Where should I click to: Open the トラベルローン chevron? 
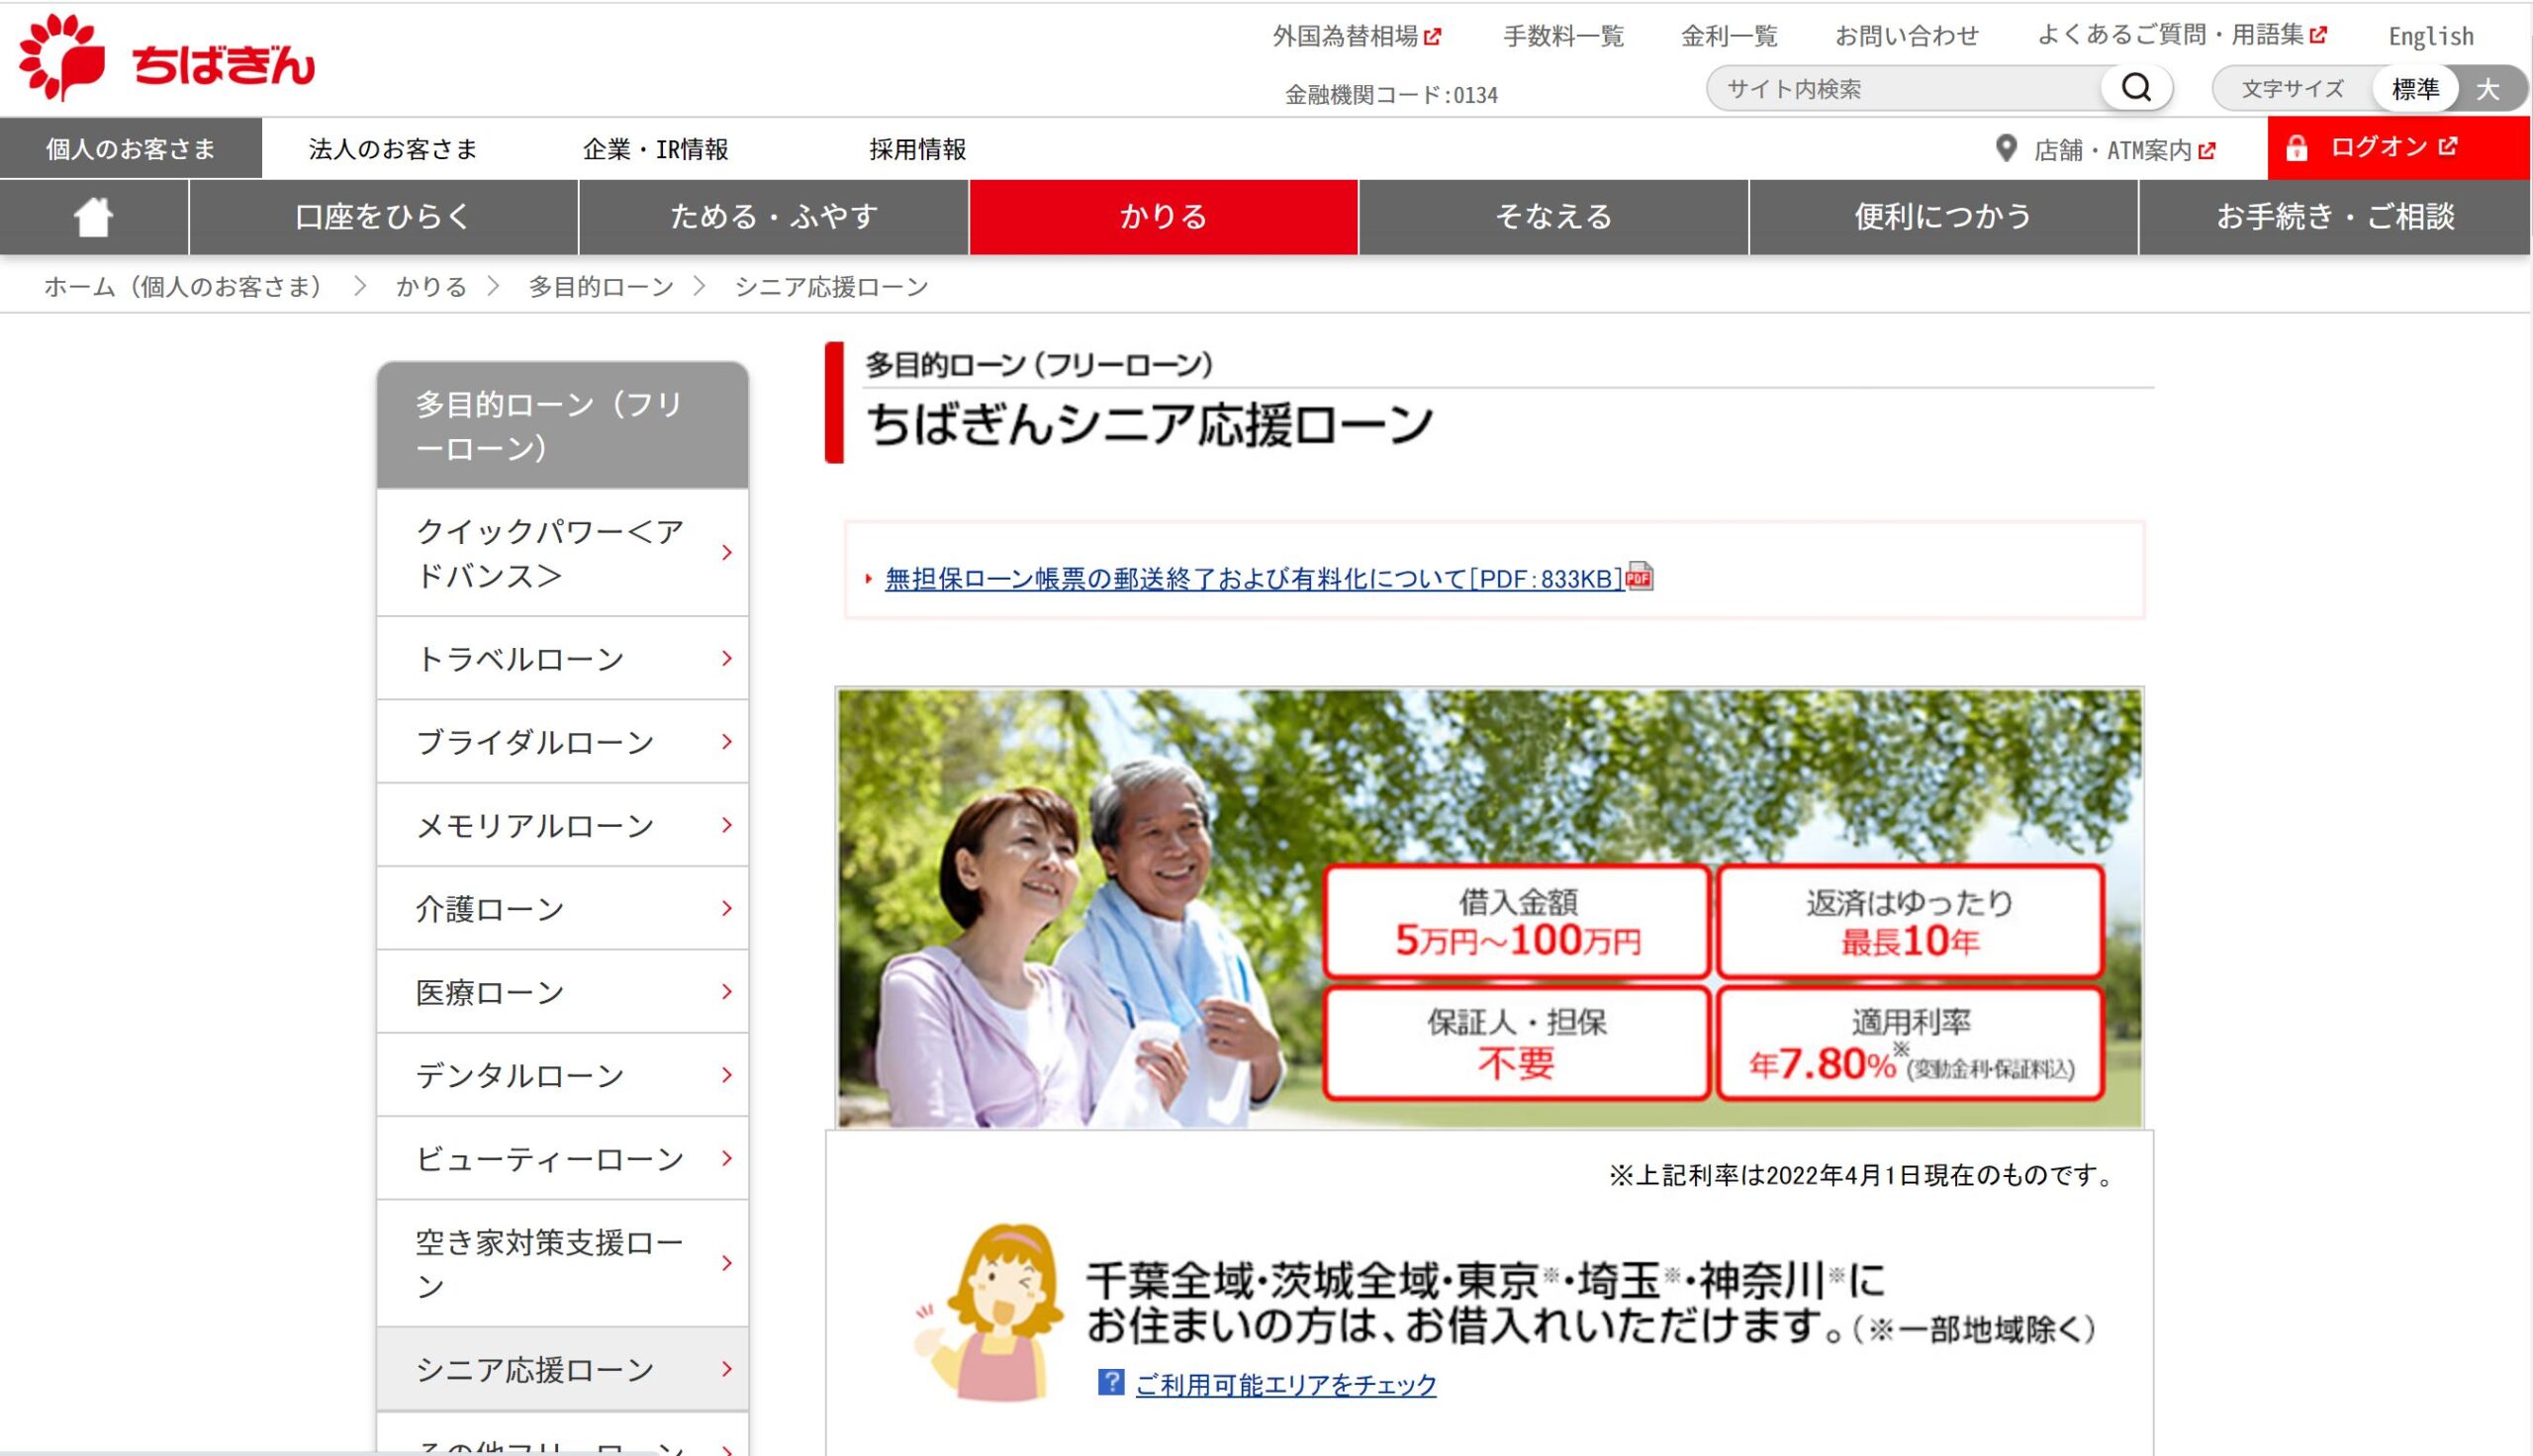pyautogui.click(x=727, y=658)
